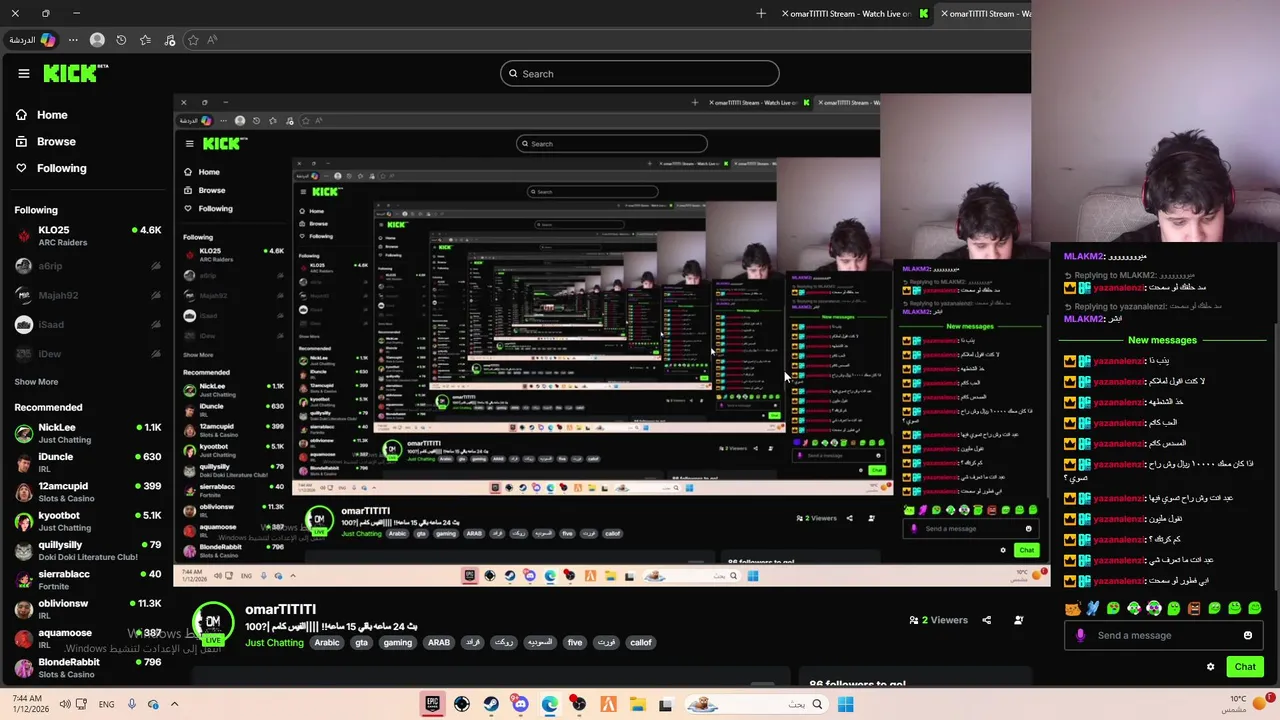Viewport: 1280px width, 720px height.
Task: Open browser history icon
Action: coord(121,40)
